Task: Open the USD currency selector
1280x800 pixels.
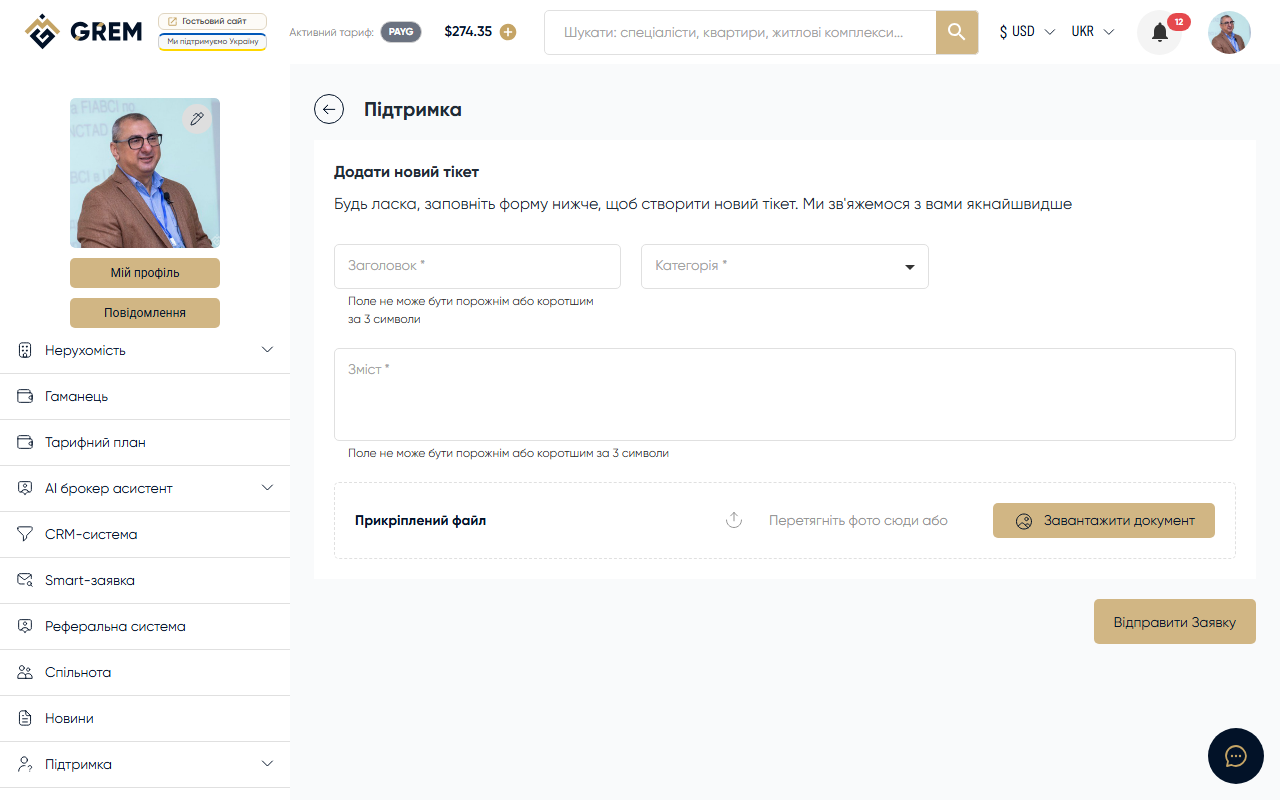Action: (1027, 32)
